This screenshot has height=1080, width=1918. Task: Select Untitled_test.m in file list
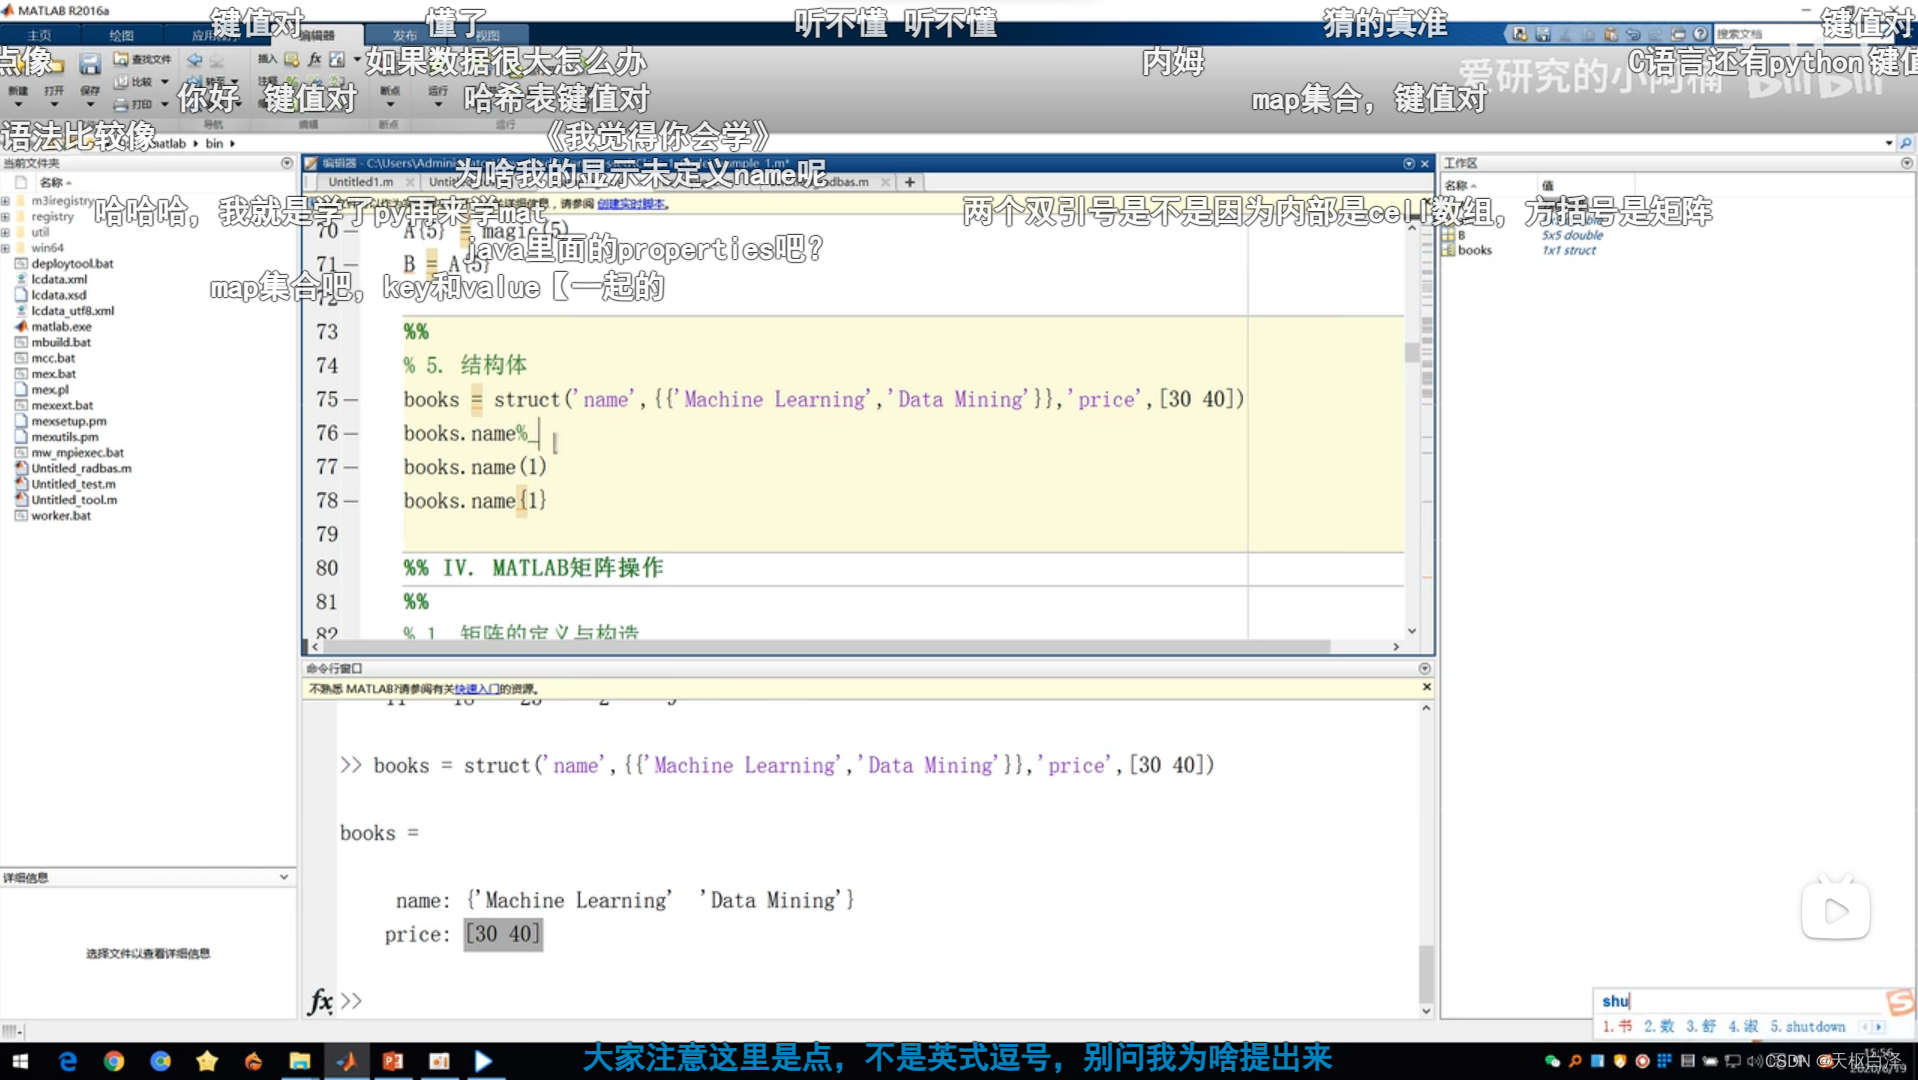[x=73, y=484]
